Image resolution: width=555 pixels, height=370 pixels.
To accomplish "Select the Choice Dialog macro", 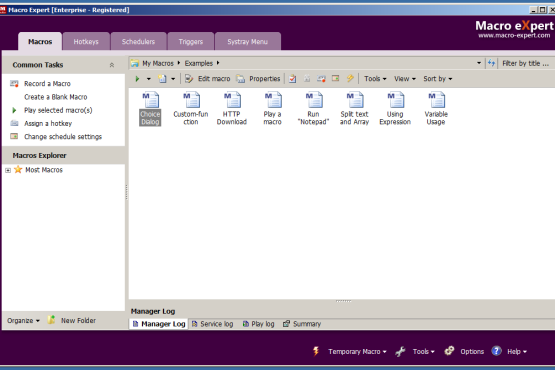I will coord(150,108).
